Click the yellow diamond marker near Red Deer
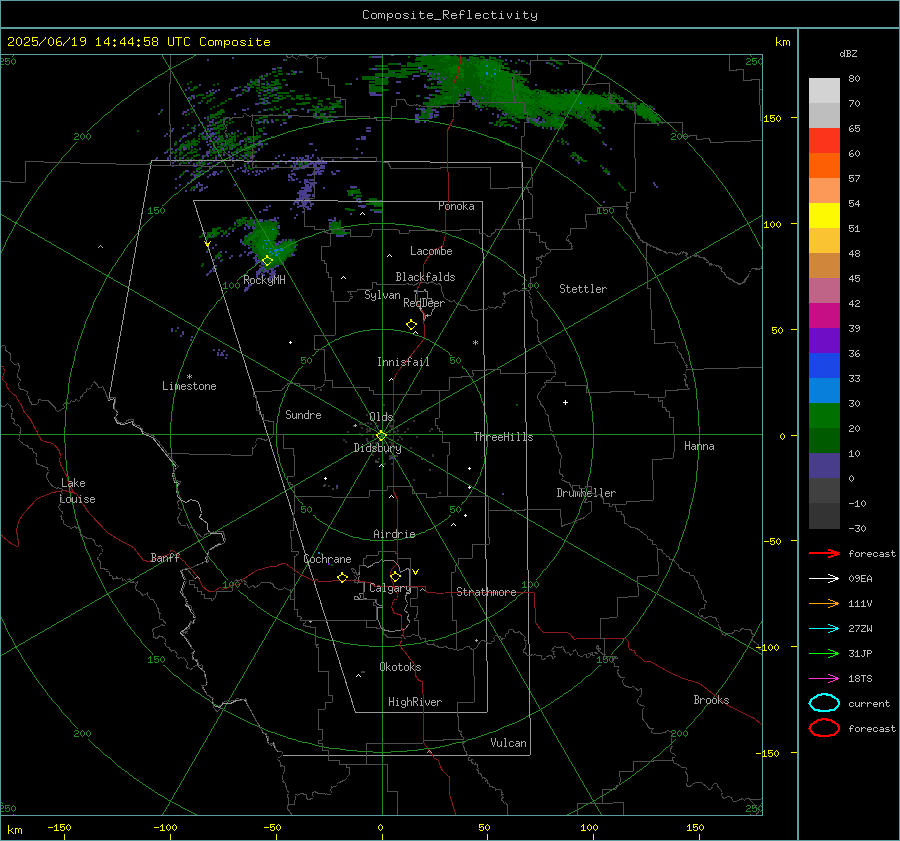 coord(411,325)
